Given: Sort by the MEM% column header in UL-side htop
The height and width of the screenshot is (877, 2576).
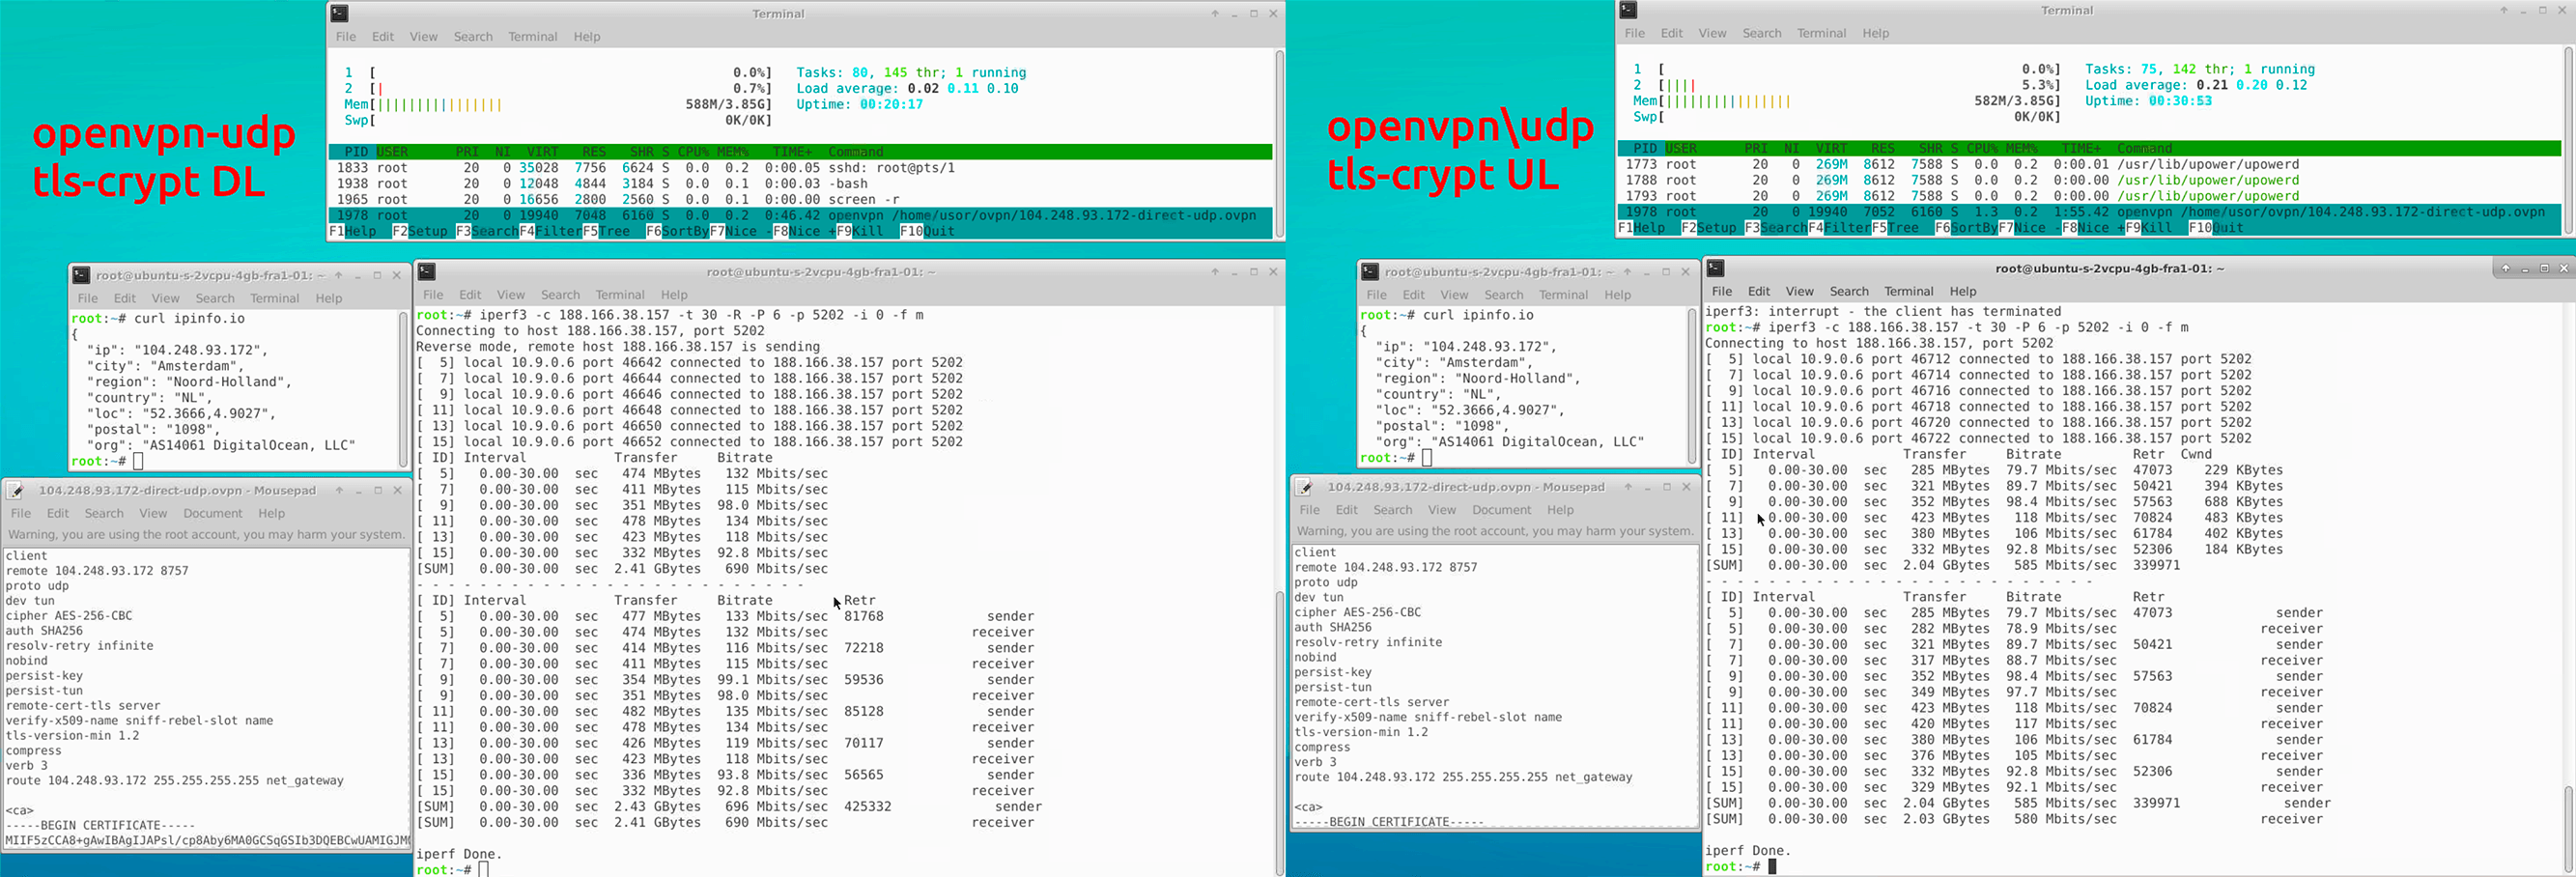Looking at the screenshot, I should click(x=2021, y=148).
